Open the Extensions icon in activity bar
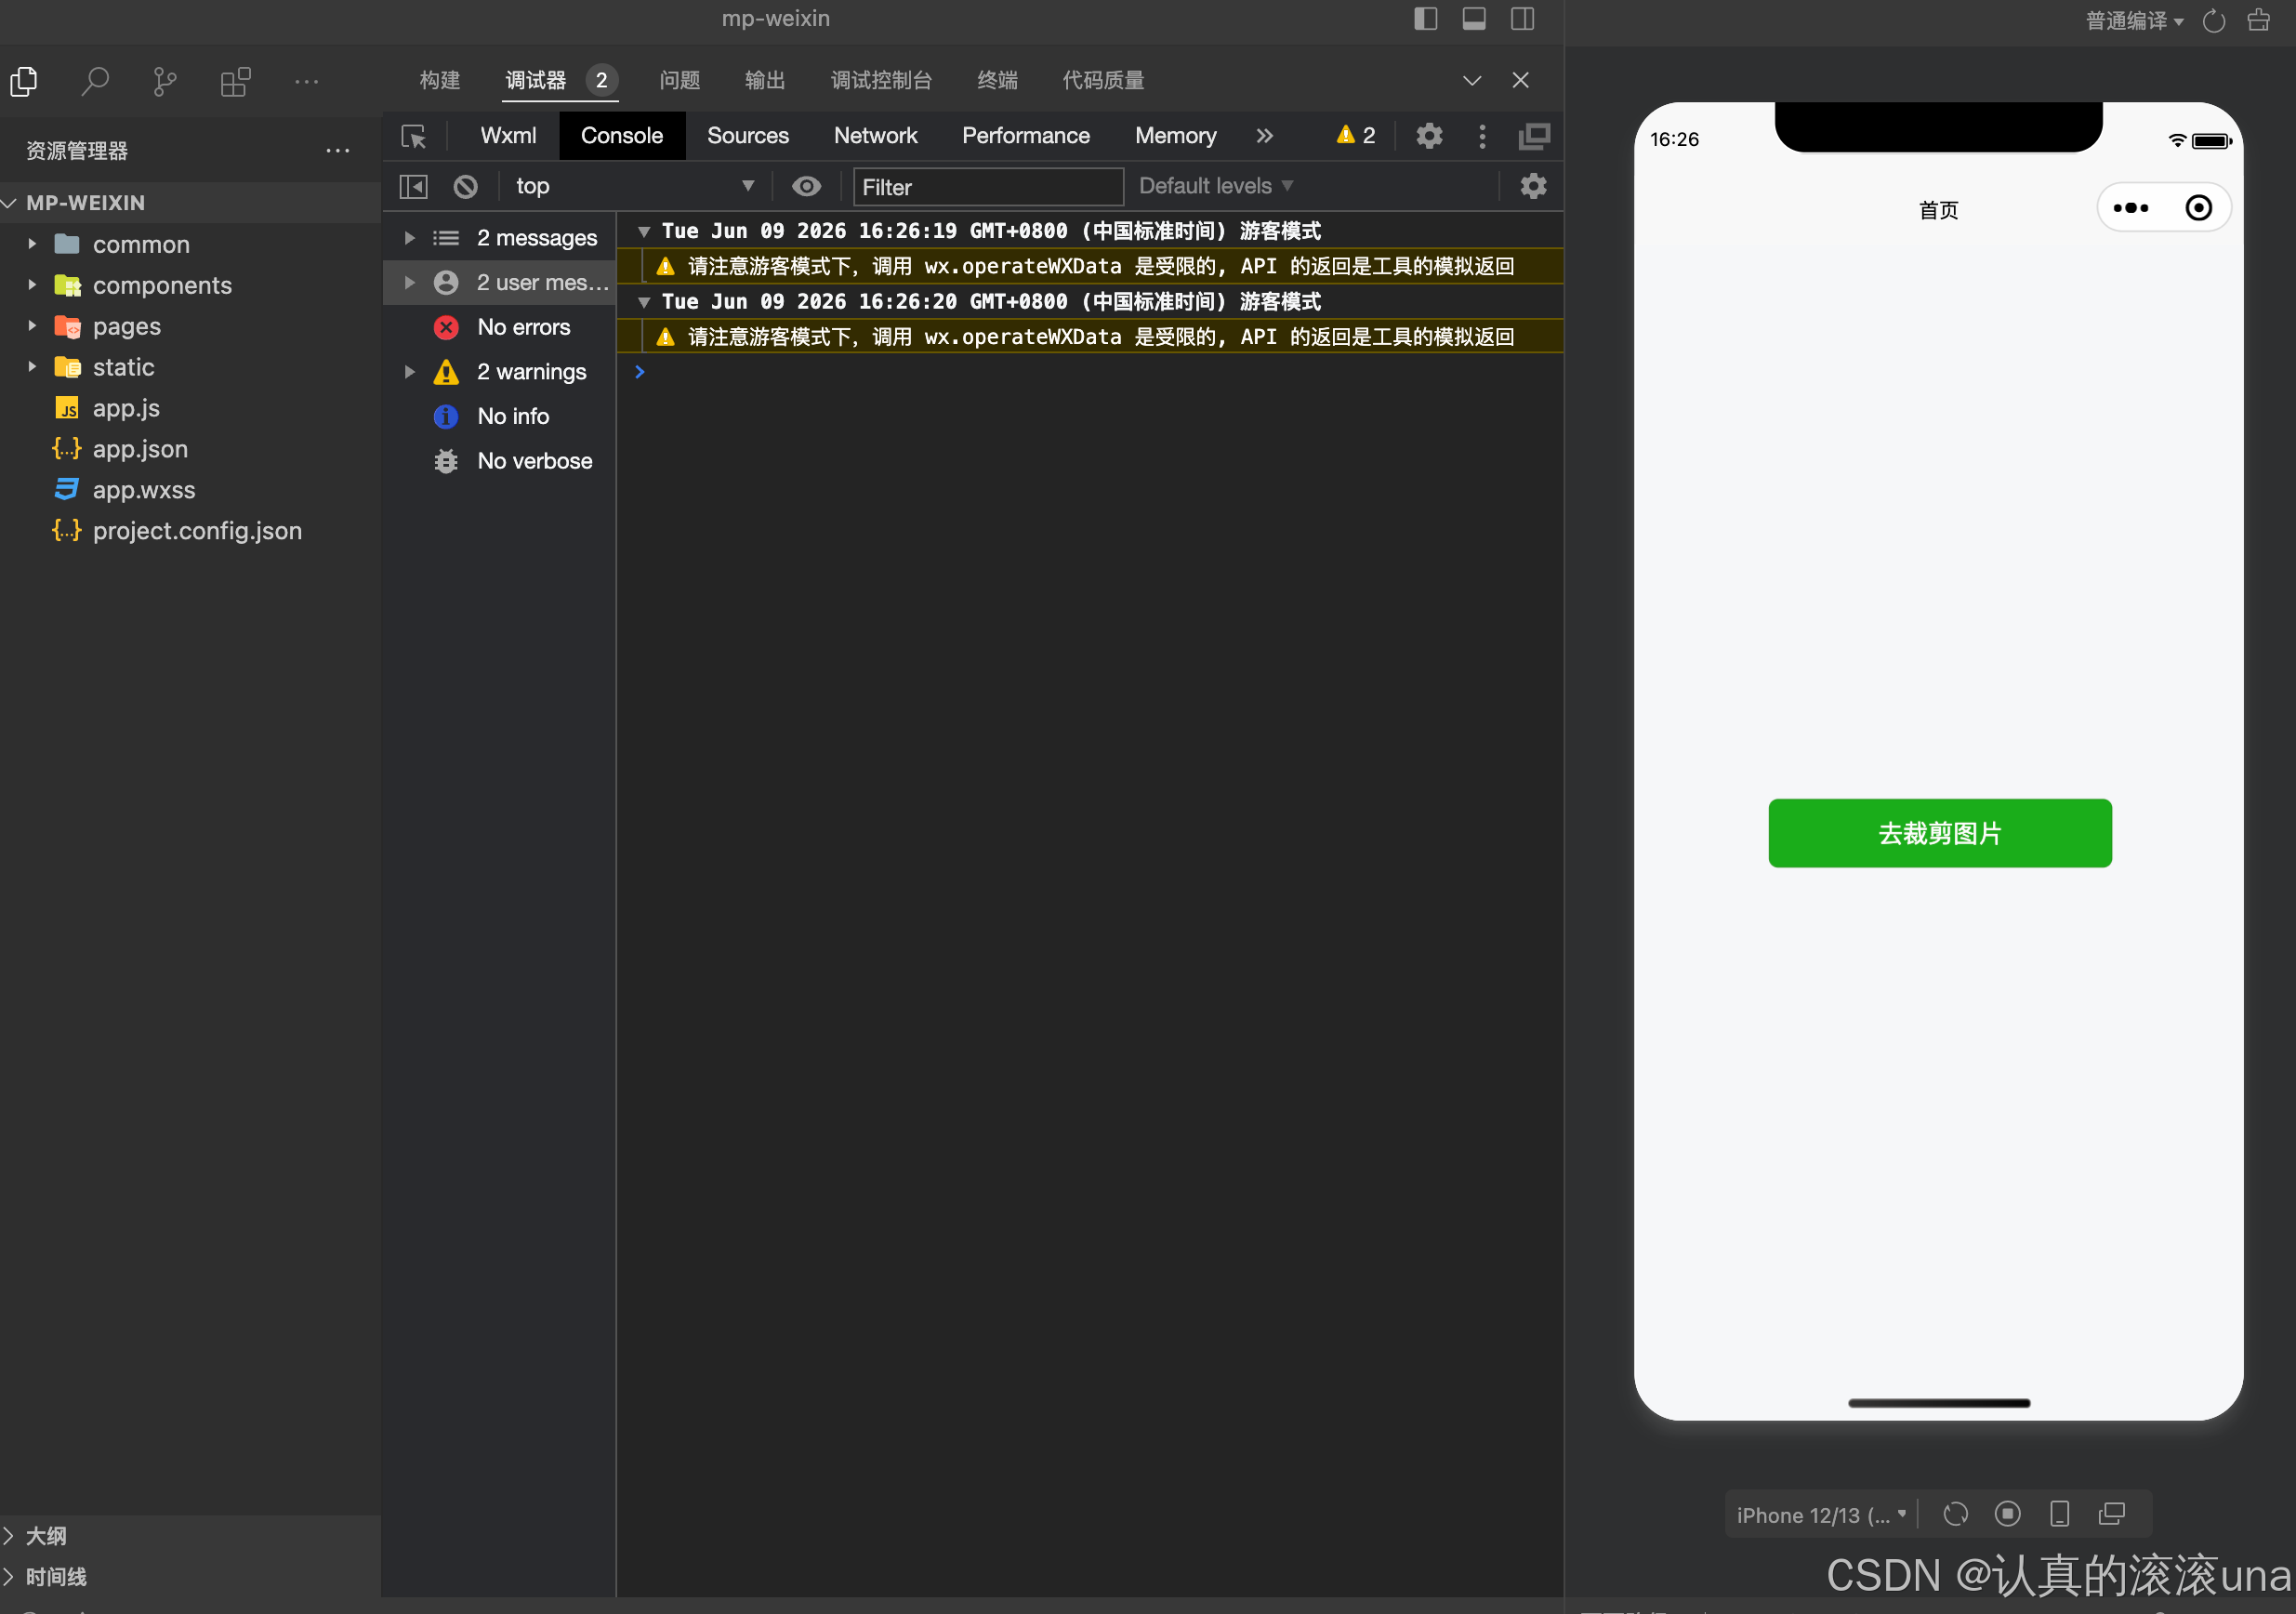The height and width of the screenshot is (1614, 2296). click(236, 81)
